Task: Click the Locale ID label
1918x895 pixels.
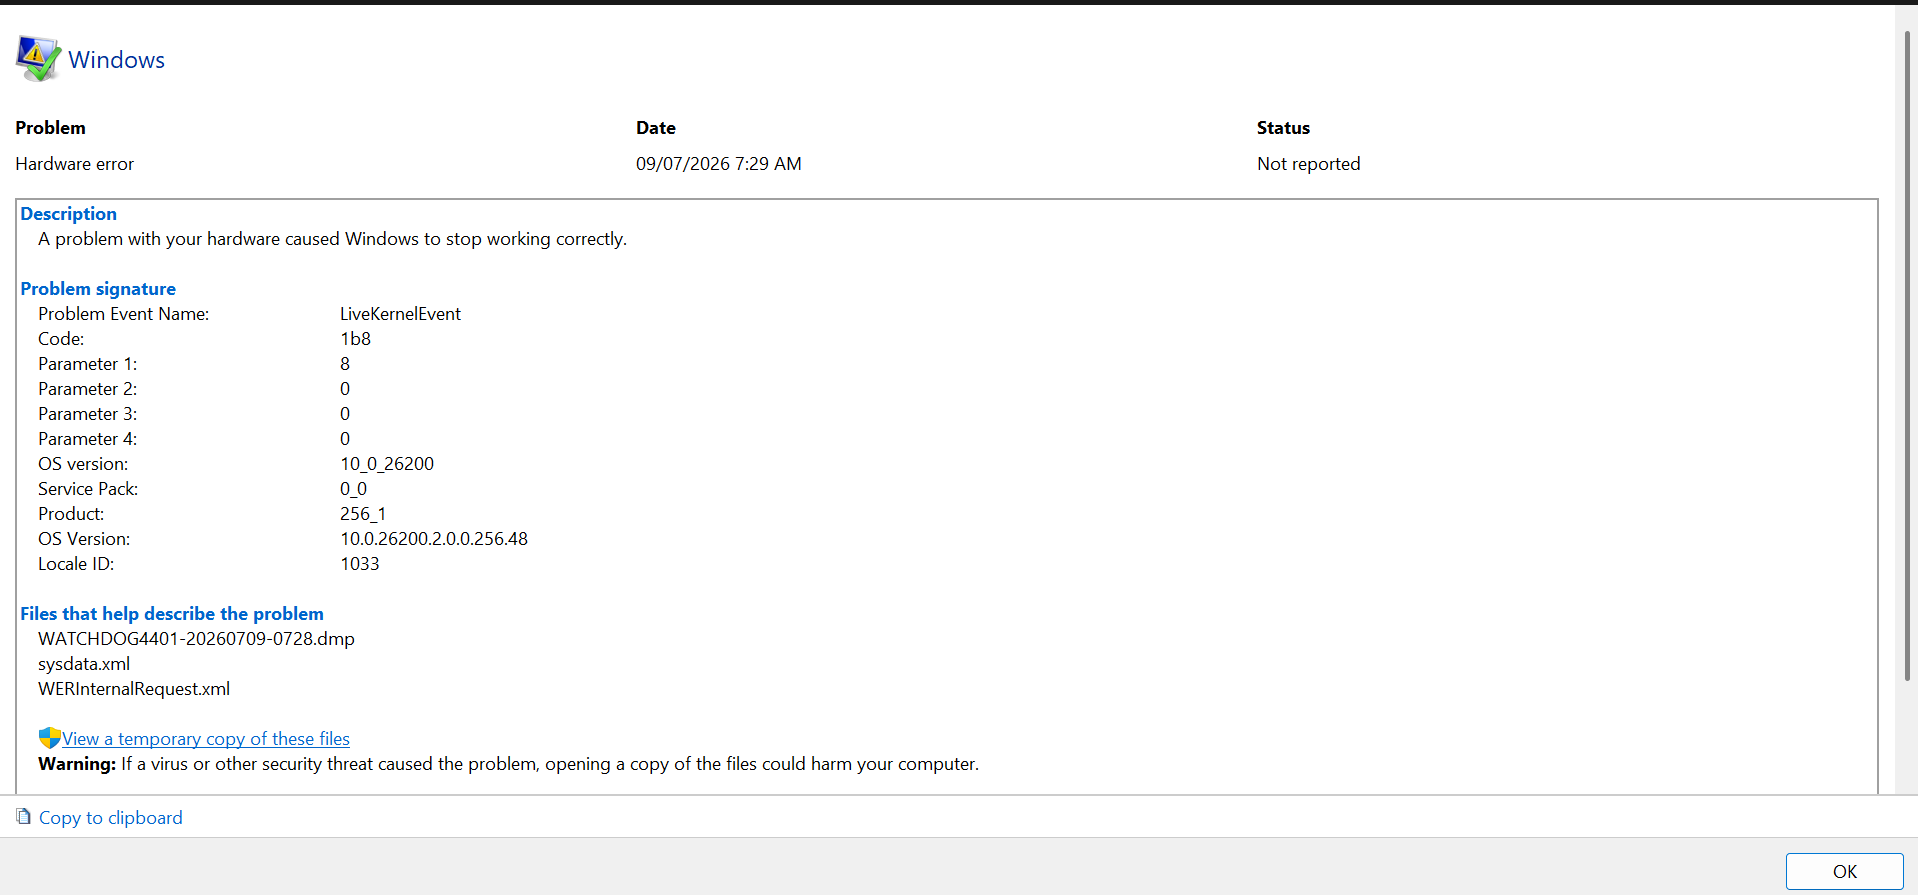Action: (x=76, y=564)
